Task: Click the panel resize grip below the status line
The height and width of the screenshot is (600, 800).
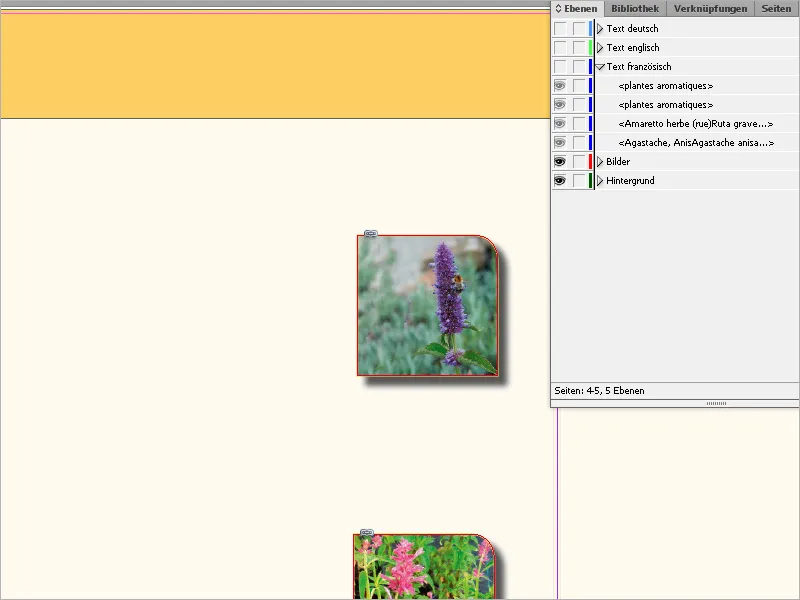Action: click(716, 404)
